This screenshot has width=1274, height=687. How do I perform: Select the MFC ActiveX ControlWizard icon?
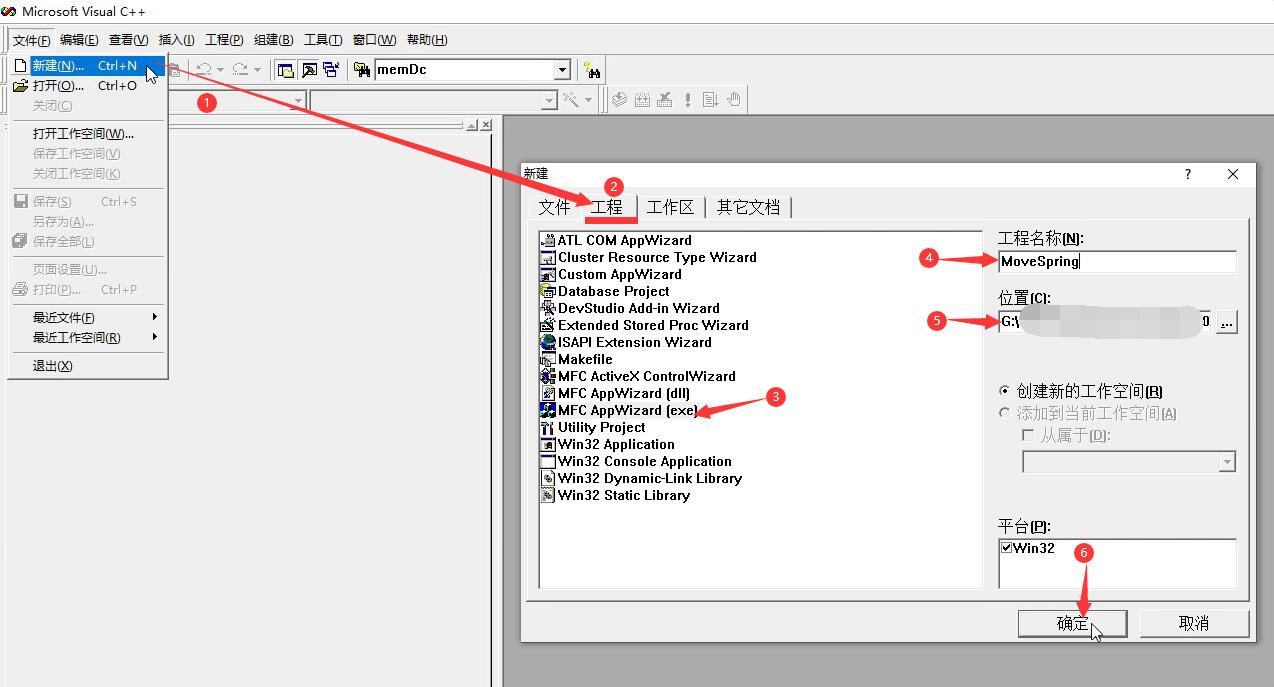(x=547, y=376)
